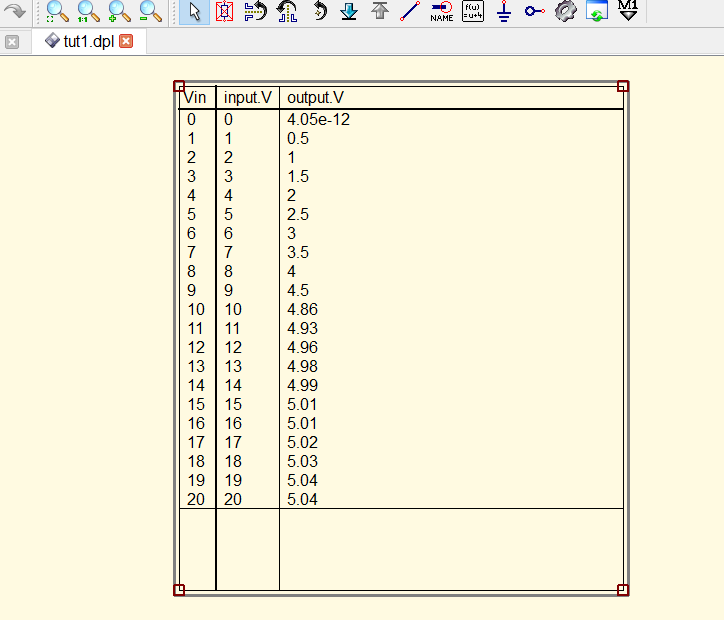Click the bottom-left table resize handle

(x=179, y=590)
